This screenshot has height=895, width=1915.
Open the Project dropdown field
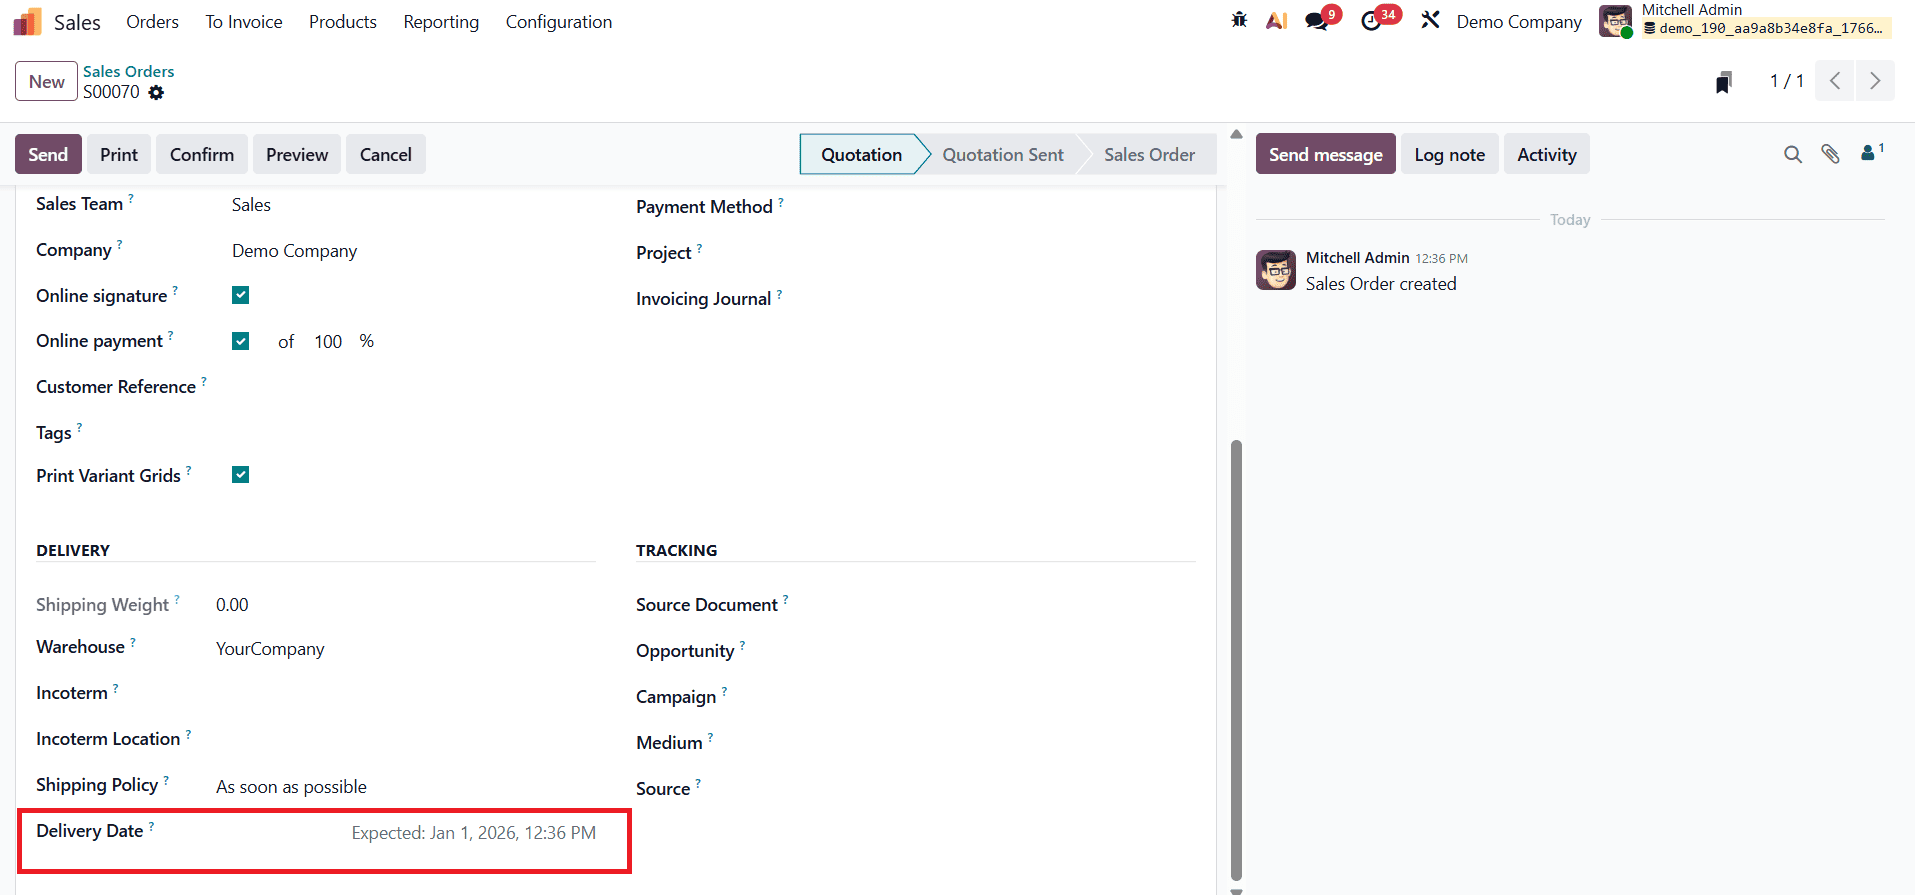click(x=1013, y=253)
